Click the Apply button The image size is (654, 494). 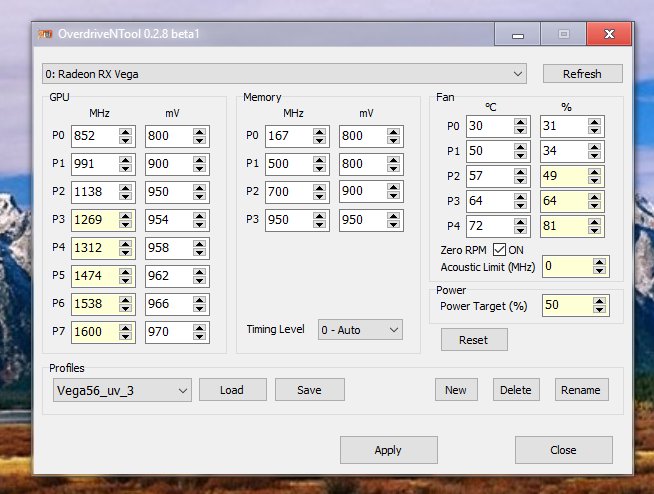point(388,450)
